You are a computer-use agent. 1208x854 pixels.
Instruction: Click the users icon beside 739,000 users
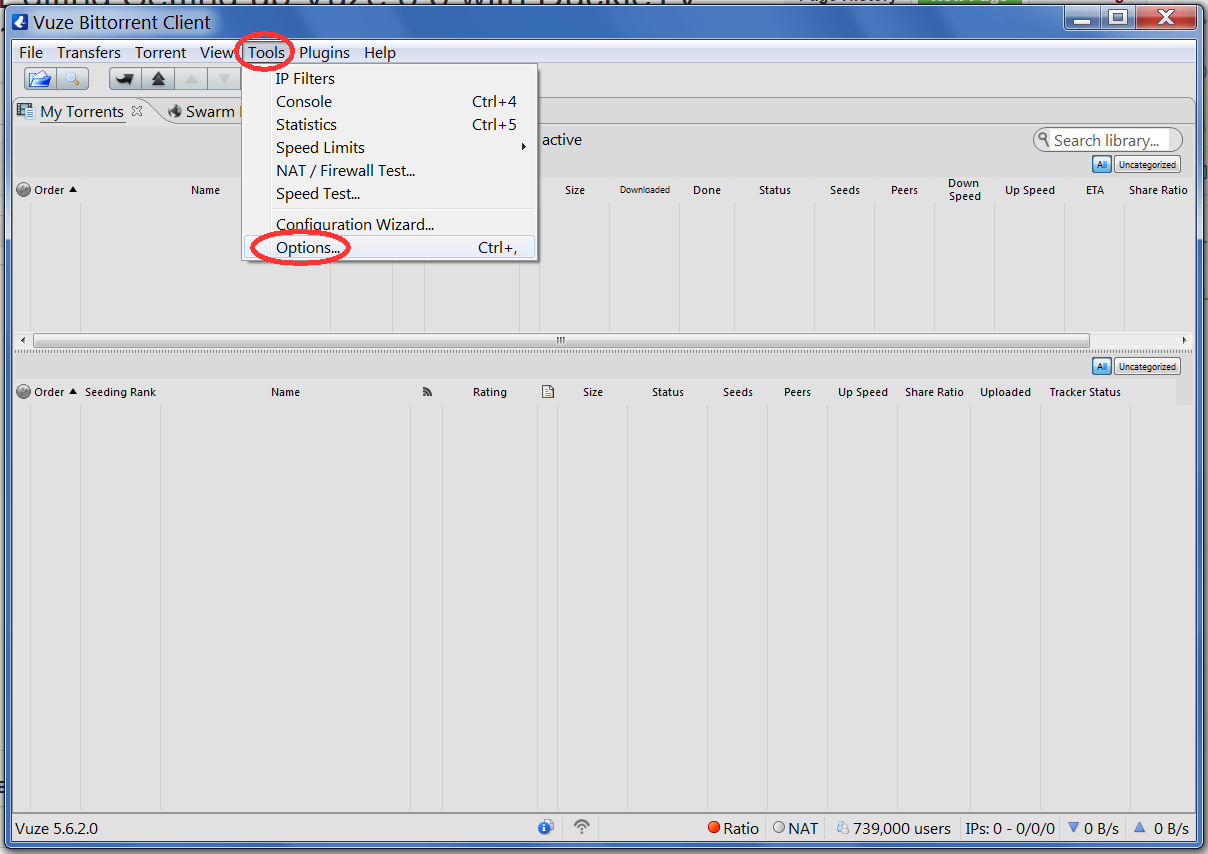point(842,828)
